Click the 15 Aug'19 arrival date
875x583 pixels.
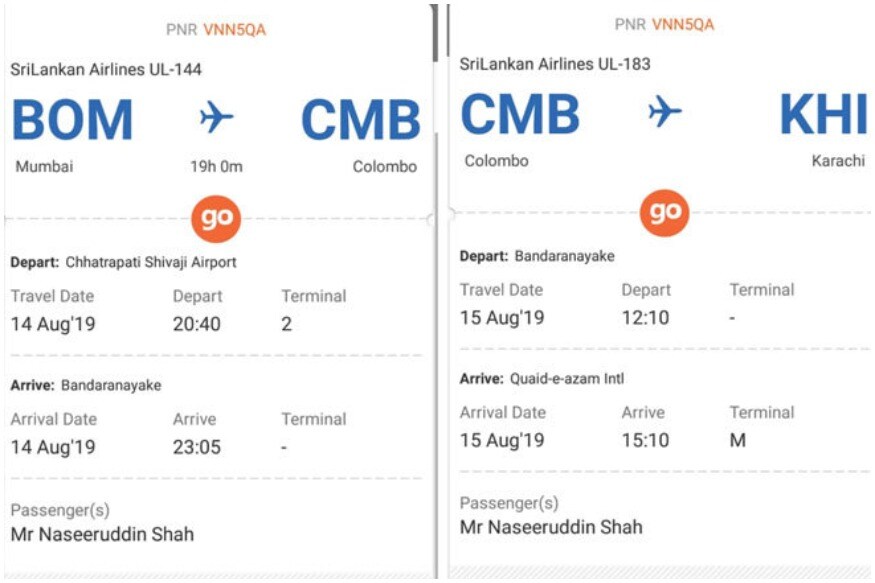click(x=502, y=441)
